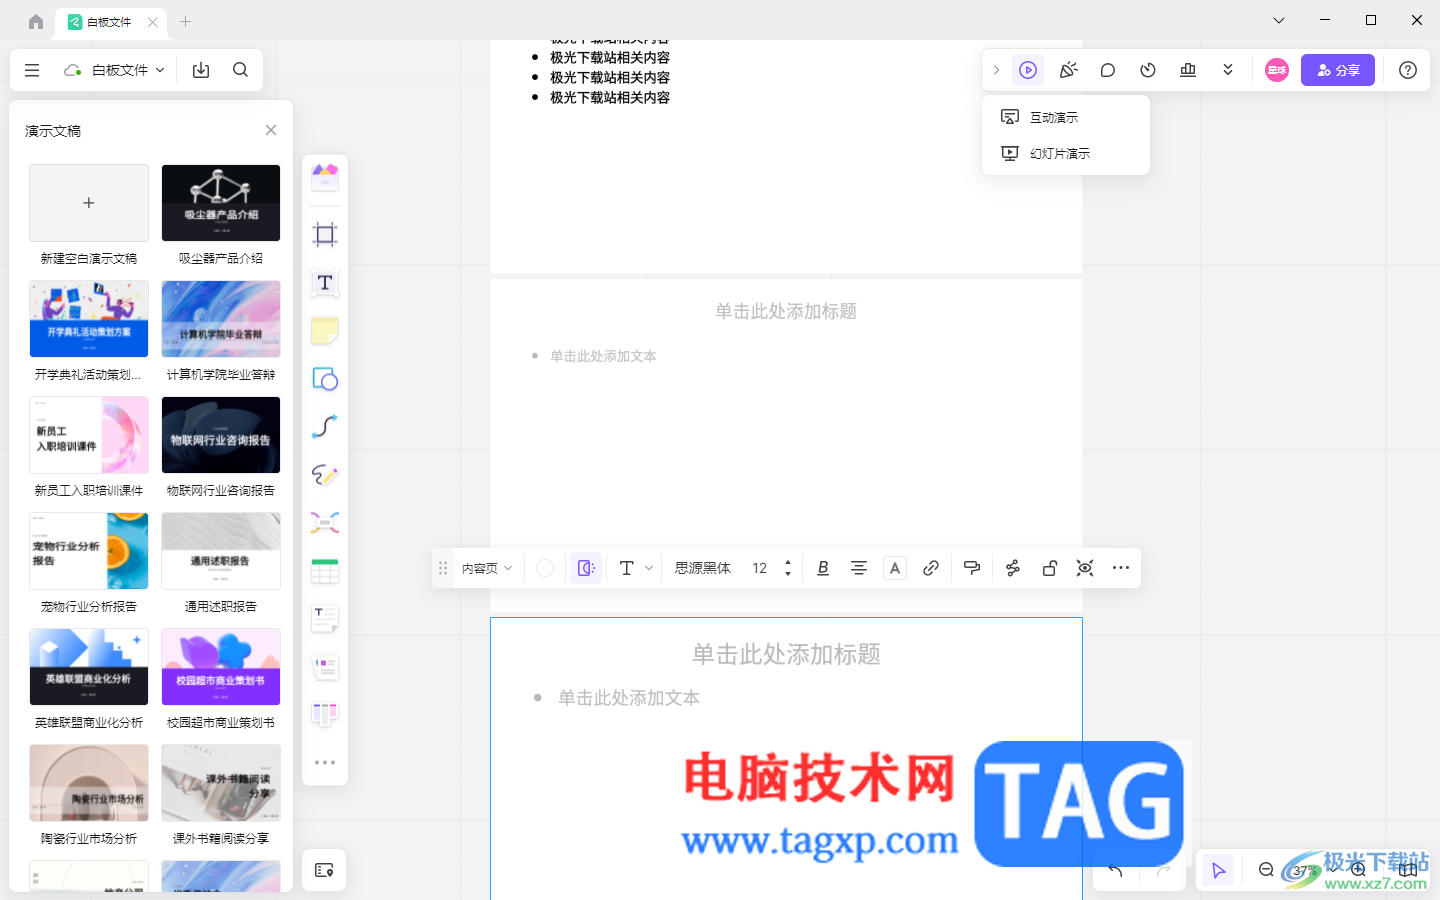This screenshot has height=900, width=1440.
Task: Click the import/download file icon
Action: click(201, 70)
